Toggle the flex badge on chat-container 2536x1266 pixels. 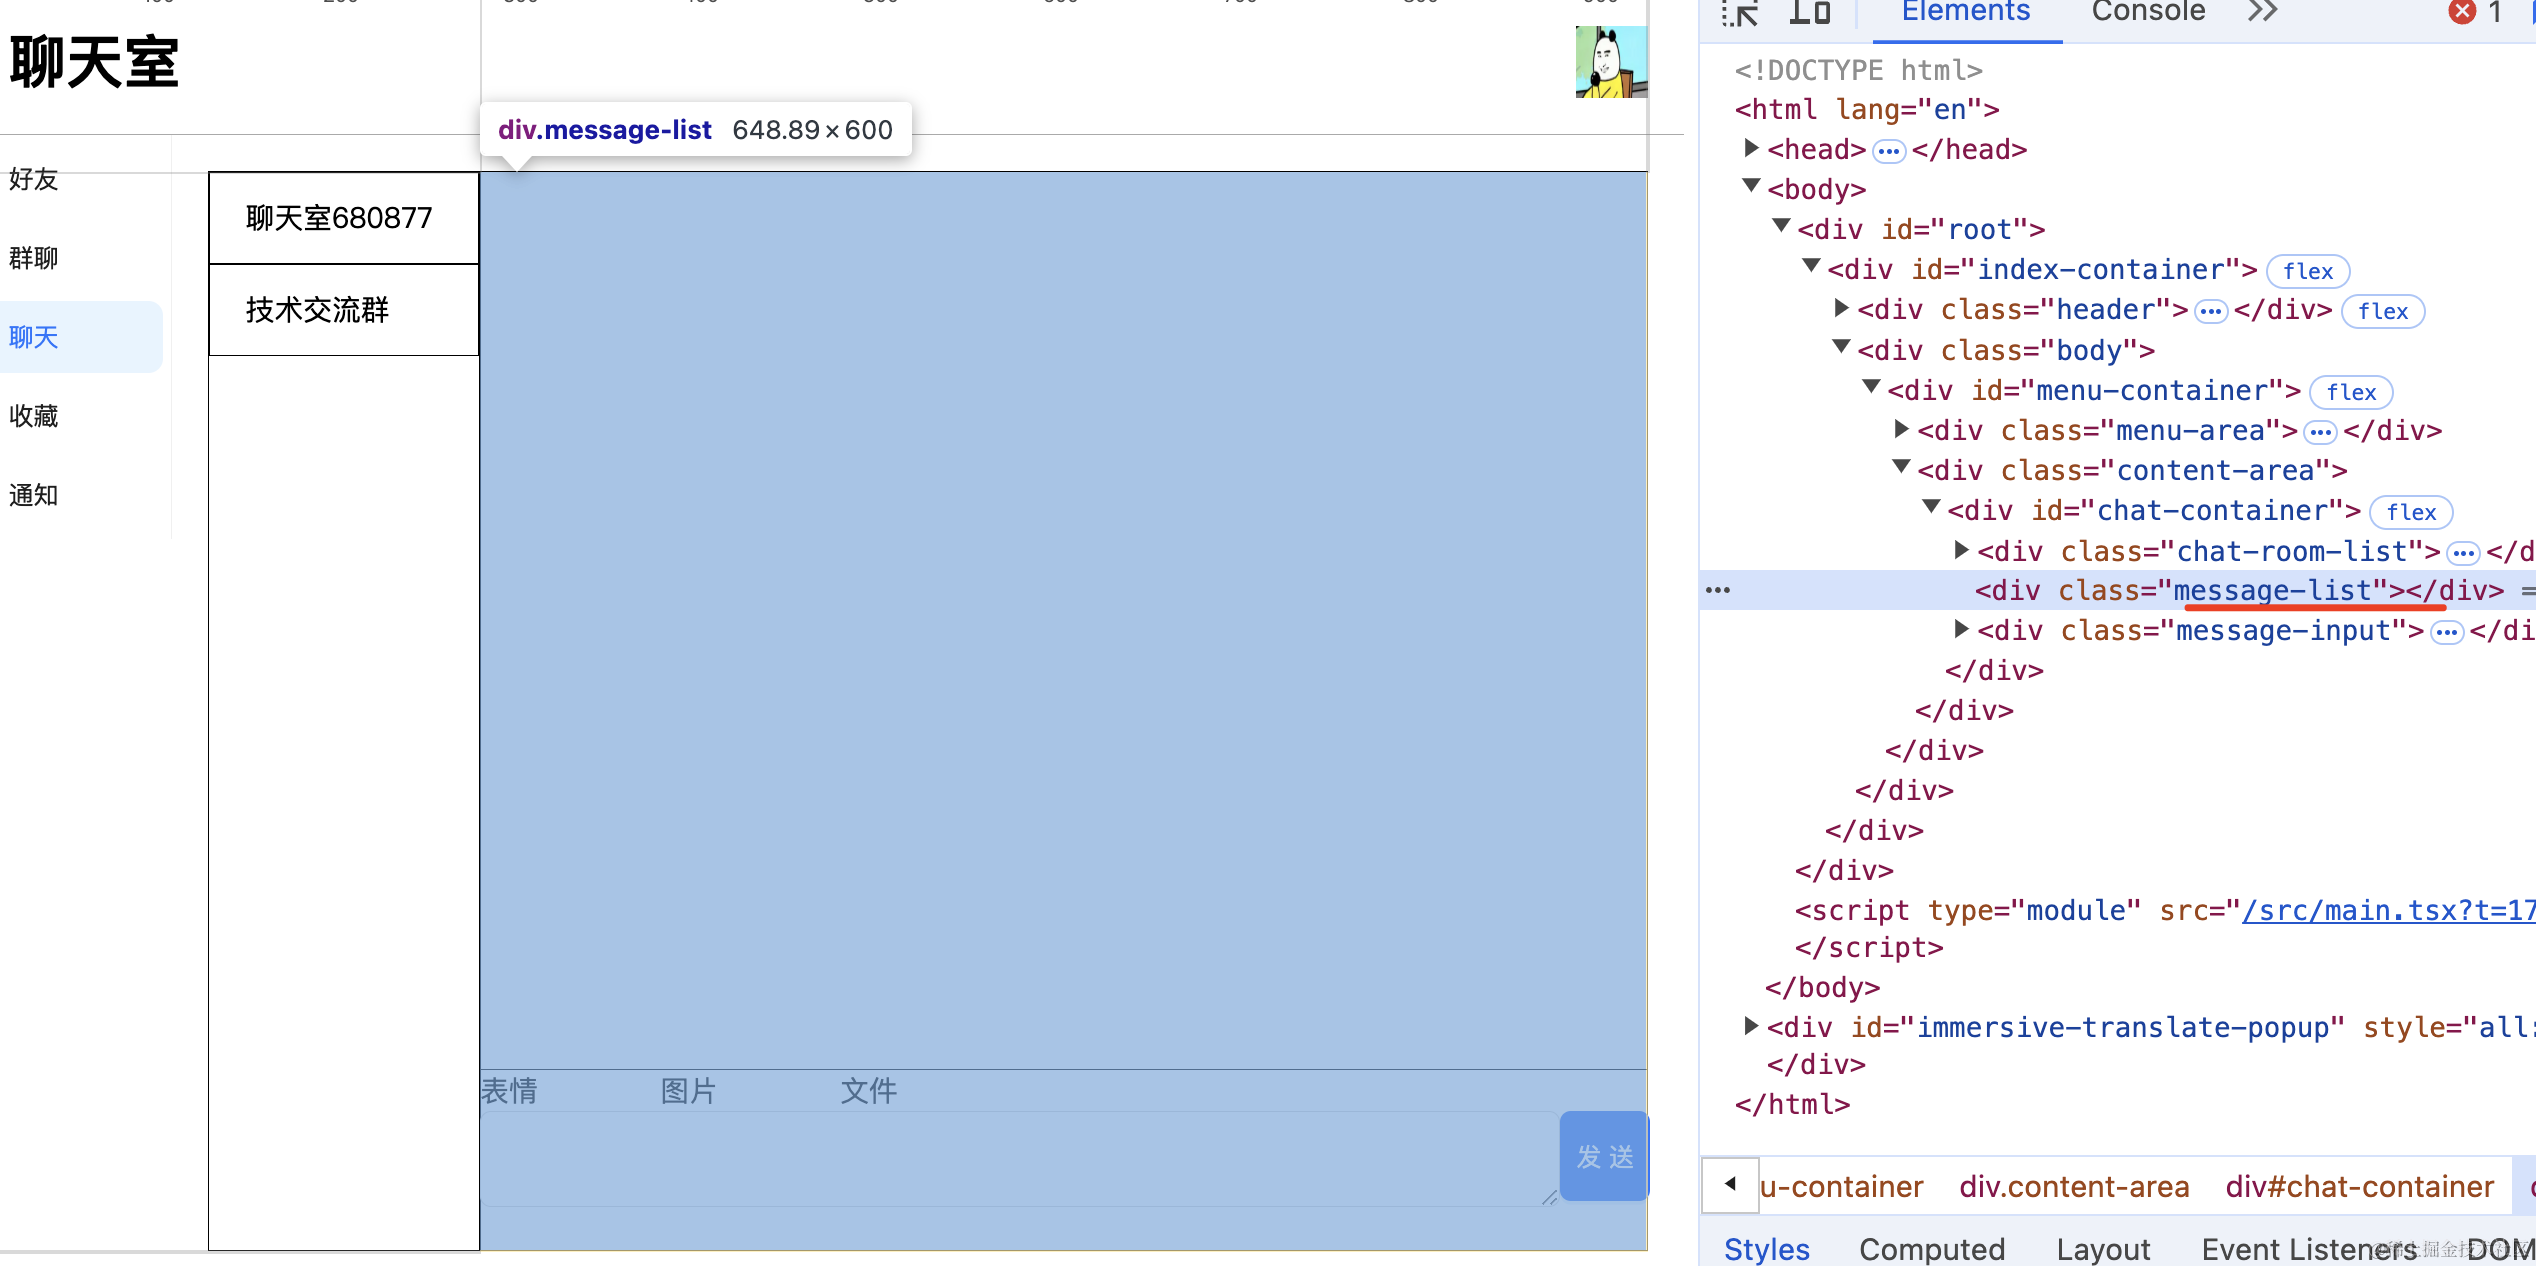tap(2410, 512)
